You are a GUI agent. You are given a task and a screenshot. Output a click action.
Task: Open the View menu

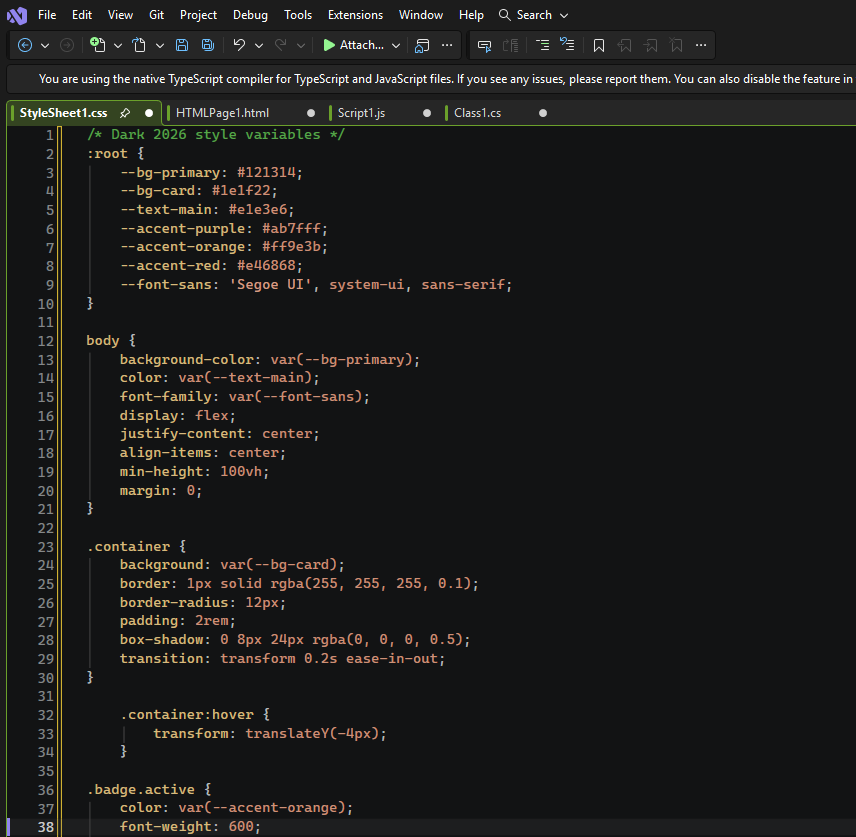(120, 15)
